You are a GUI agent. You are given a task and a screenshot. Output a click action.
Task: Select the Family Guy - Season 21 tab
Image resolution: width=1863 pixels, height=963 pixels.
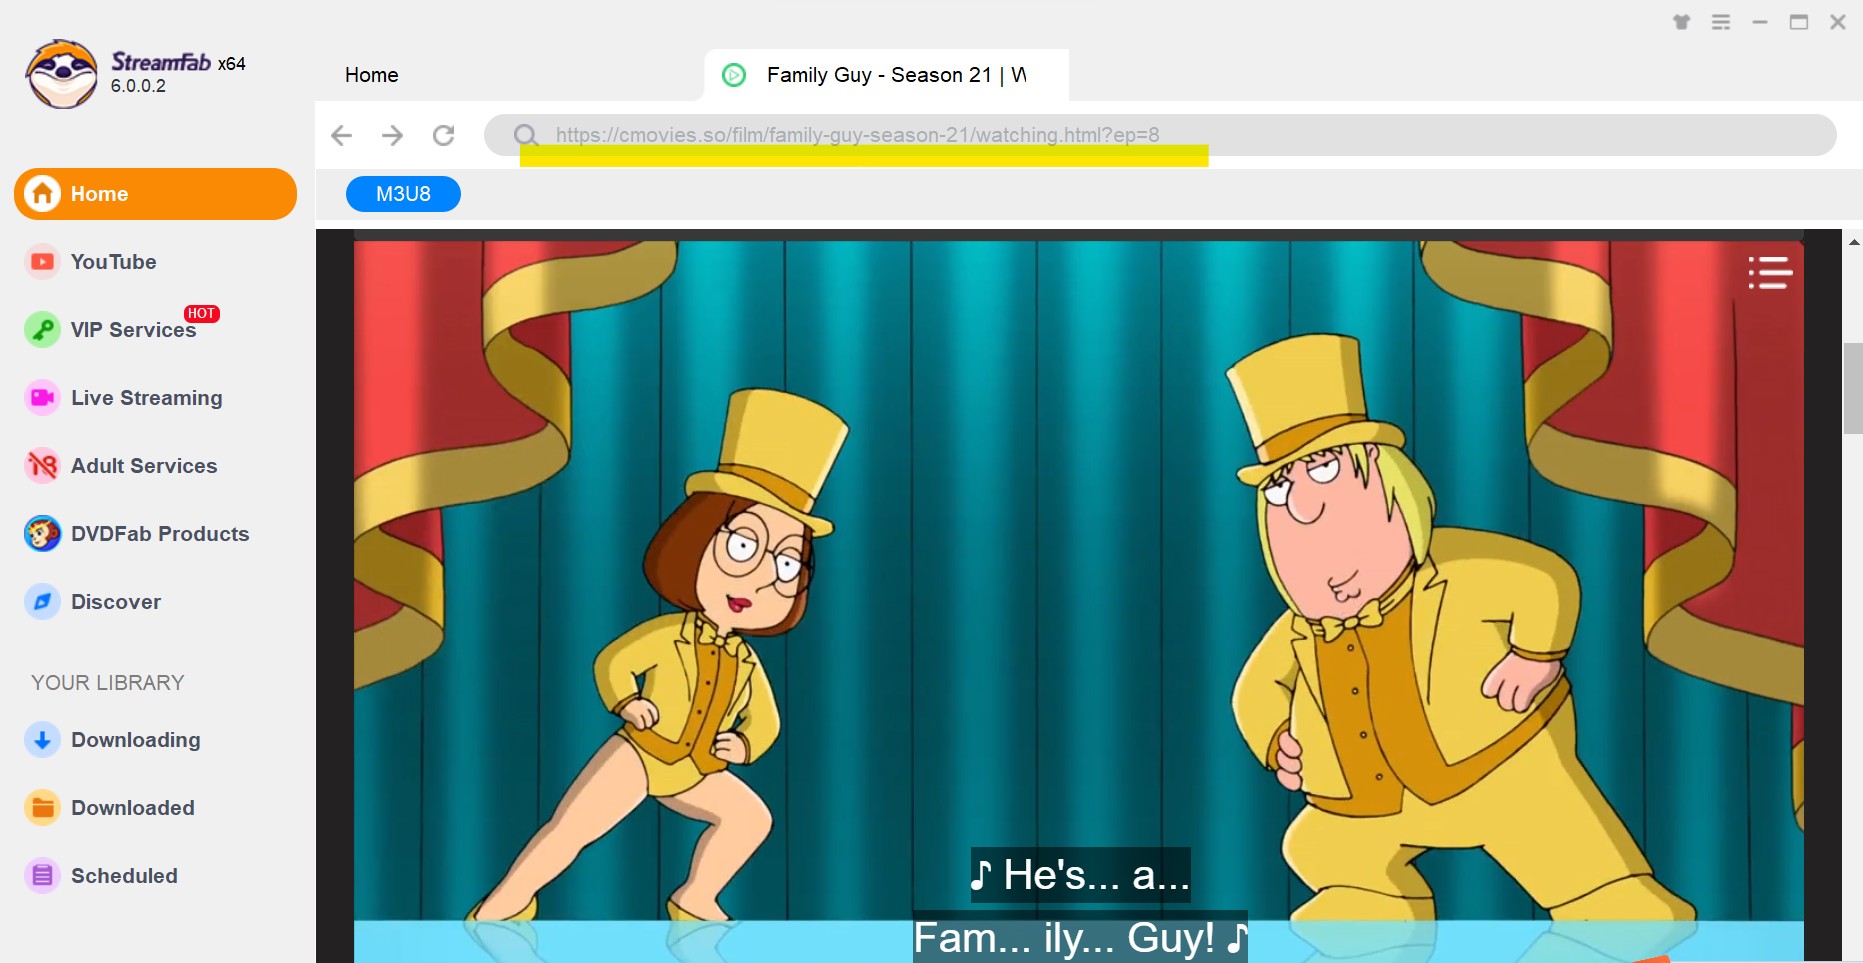886,75
